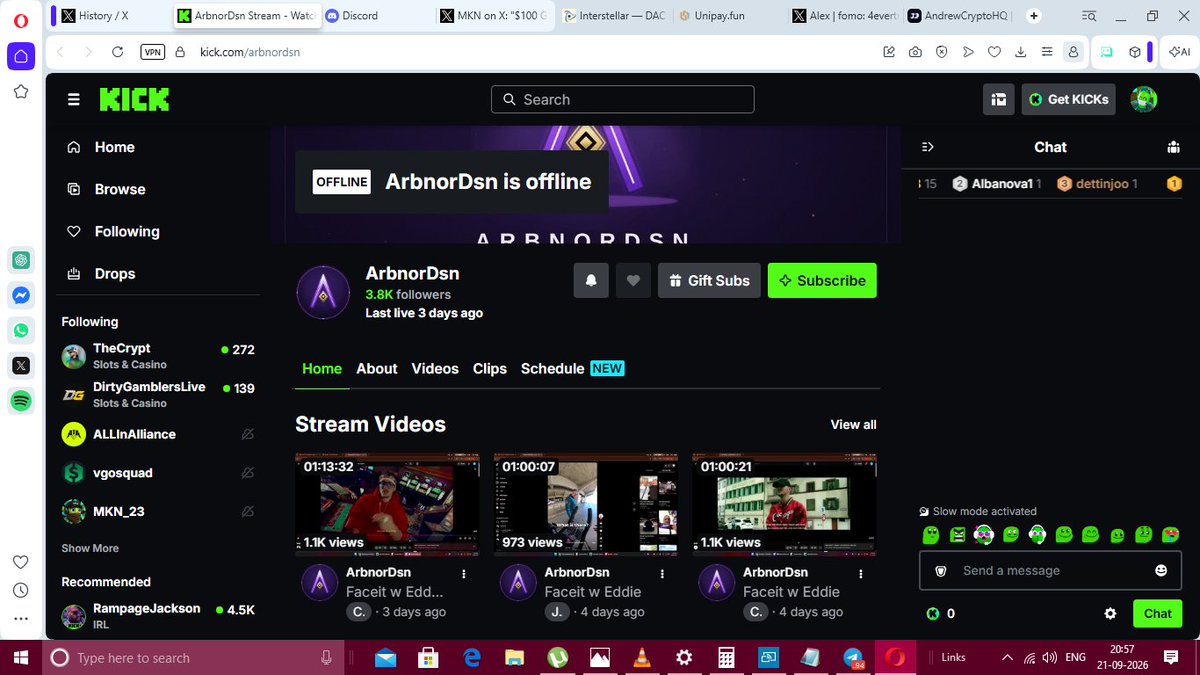Image resolution: width=1200 pixels, height=675 pixels.
Task: Add a new browser tab
Action: point(1034,16)
